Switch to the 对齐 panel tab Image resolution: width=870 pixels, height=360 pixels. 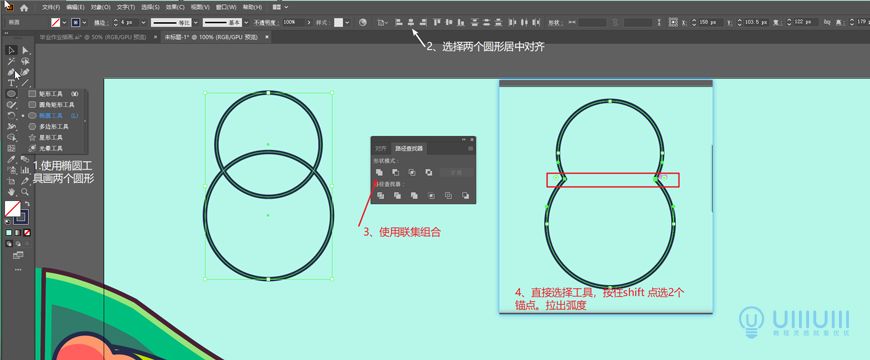point(380,148)
